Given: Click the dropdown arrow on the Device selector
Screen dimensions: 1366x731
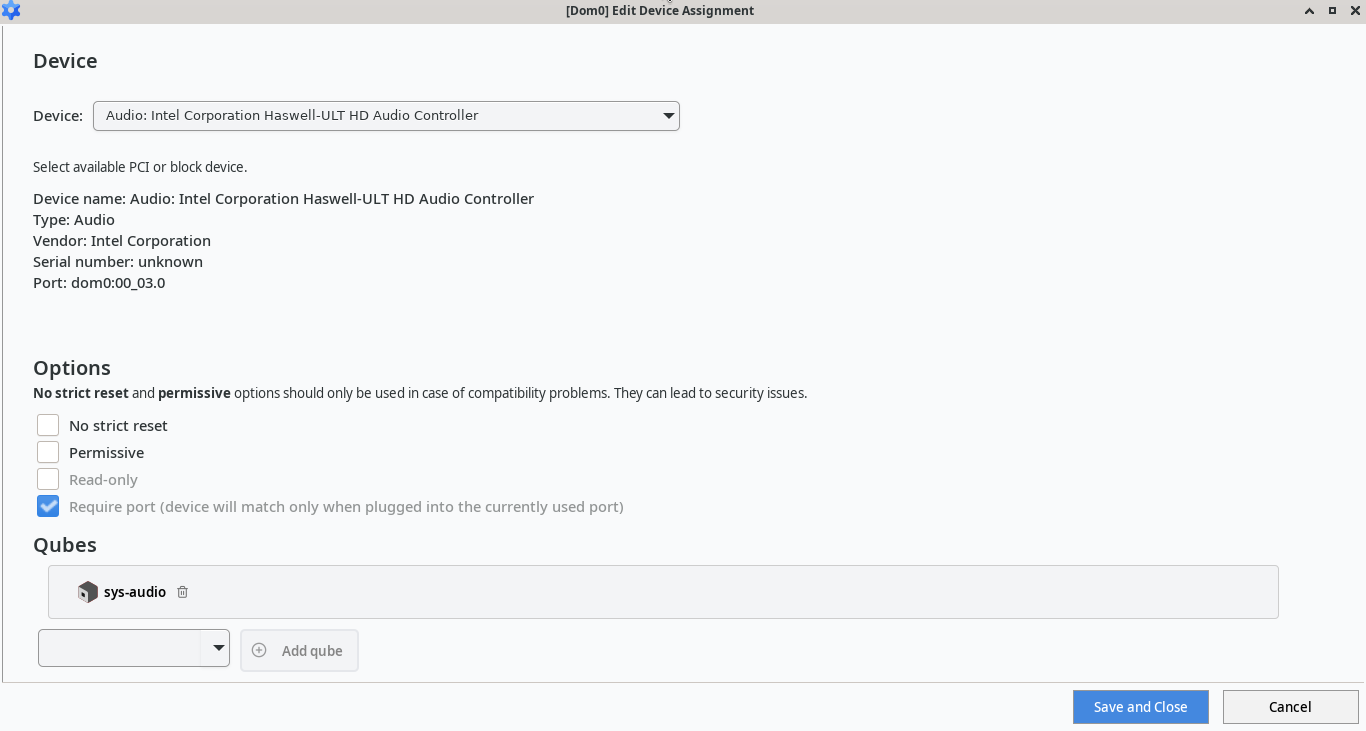Looking at the screenshot, I should click(x=667, y=116).
